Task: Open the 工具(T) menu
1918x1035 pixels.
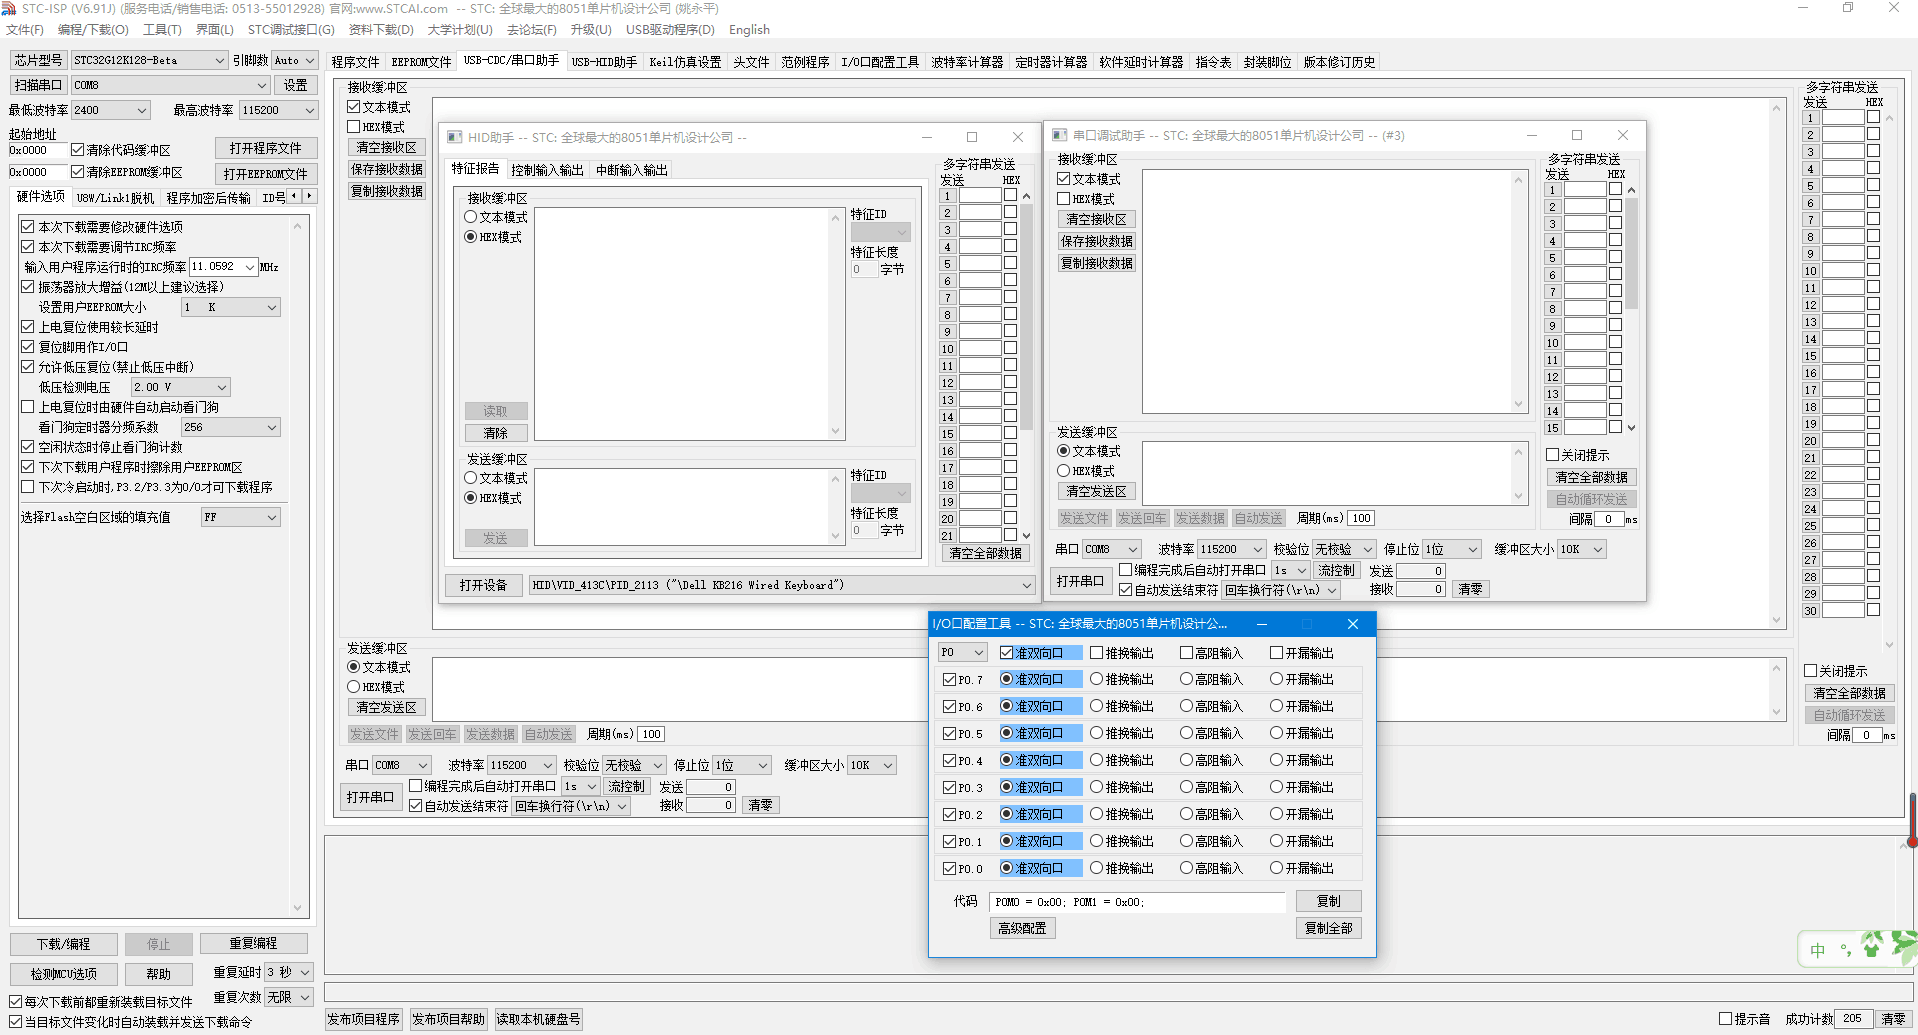Action: (x=162, y=30)
